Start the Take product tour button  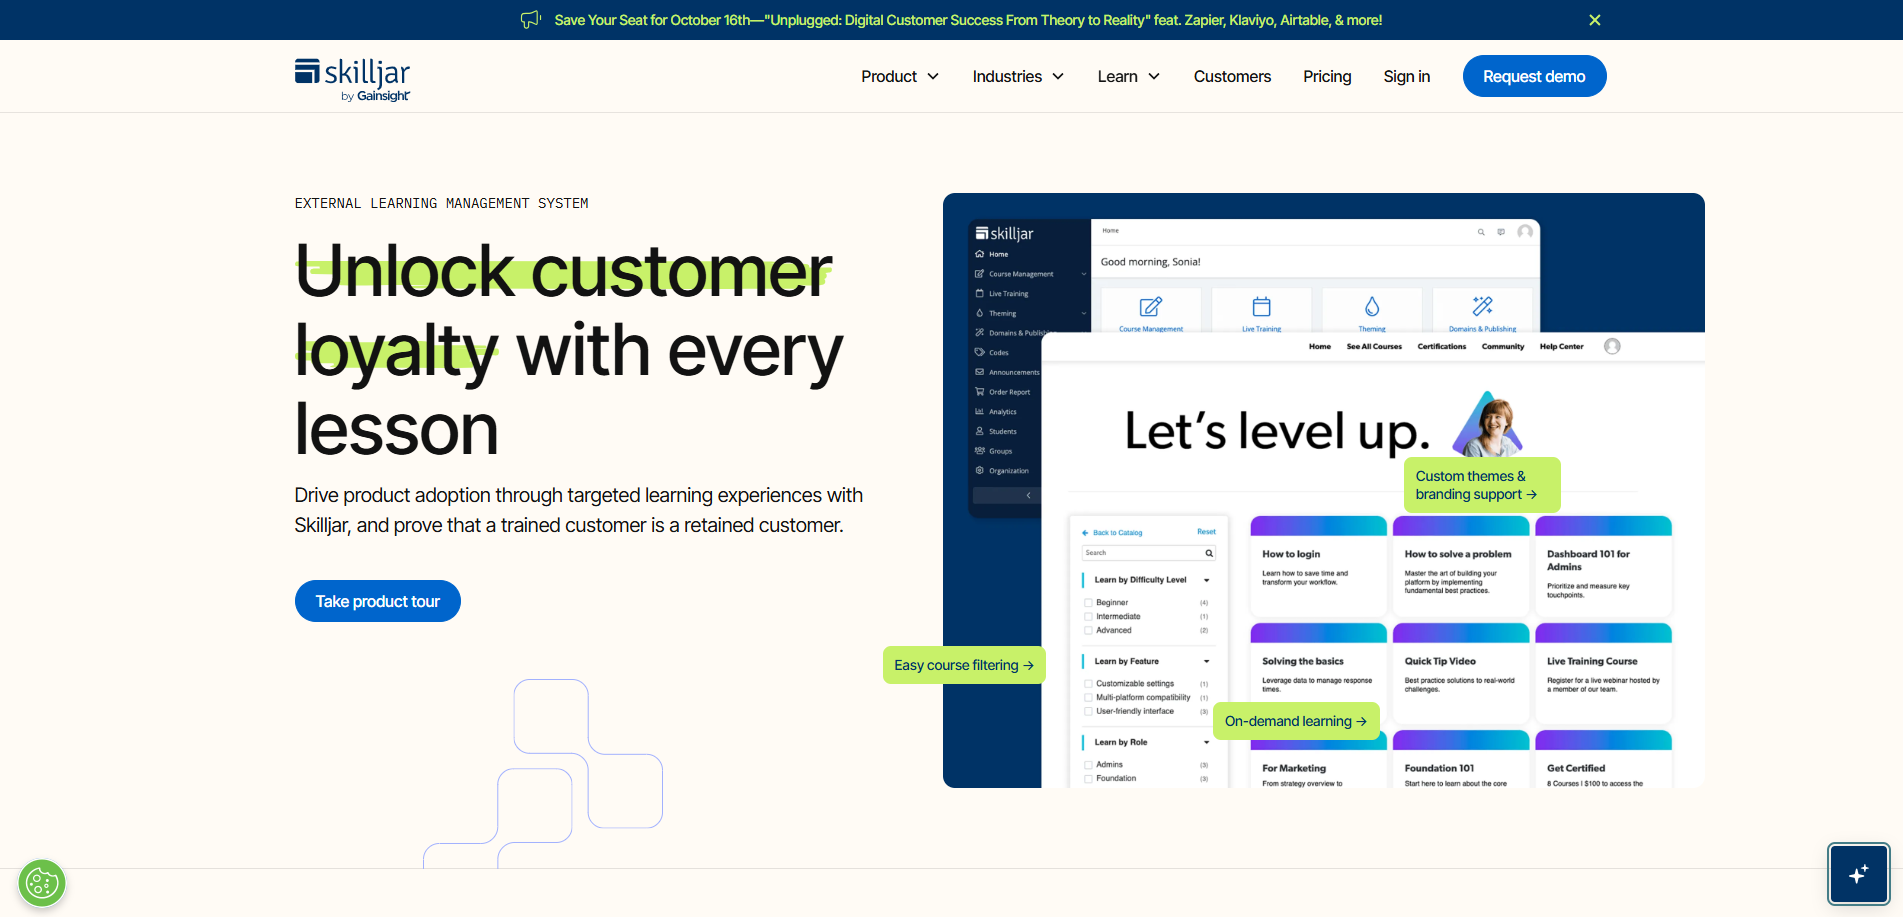377,601
